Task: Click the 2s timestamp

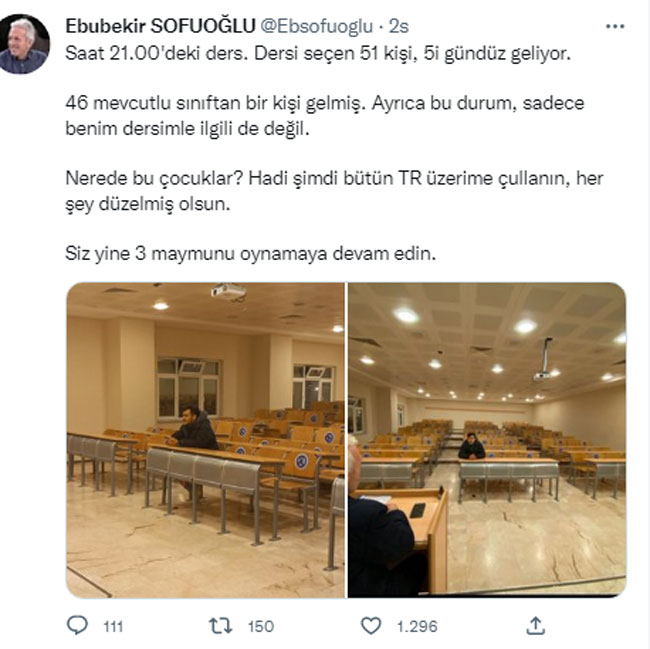Action: [398, 27]
